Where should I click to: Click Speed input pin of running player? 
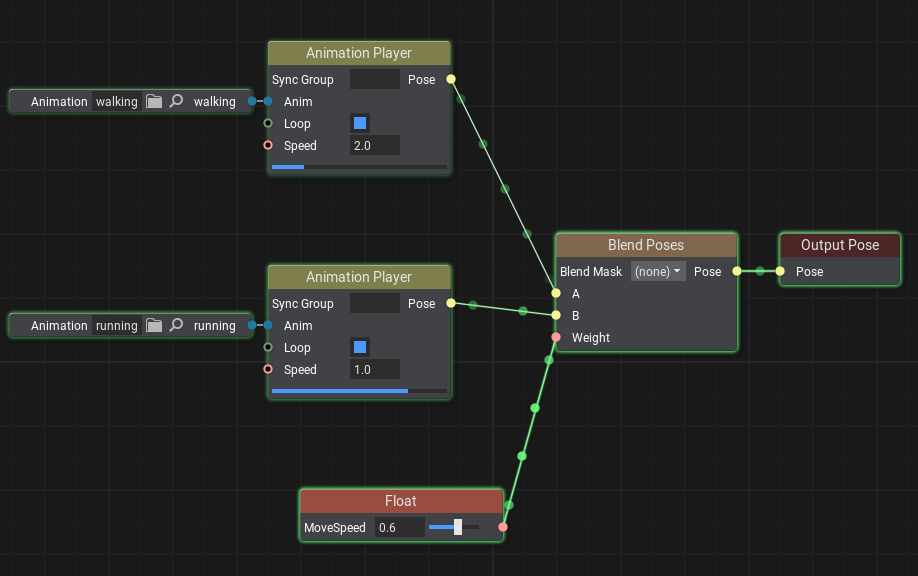[268, 369]
